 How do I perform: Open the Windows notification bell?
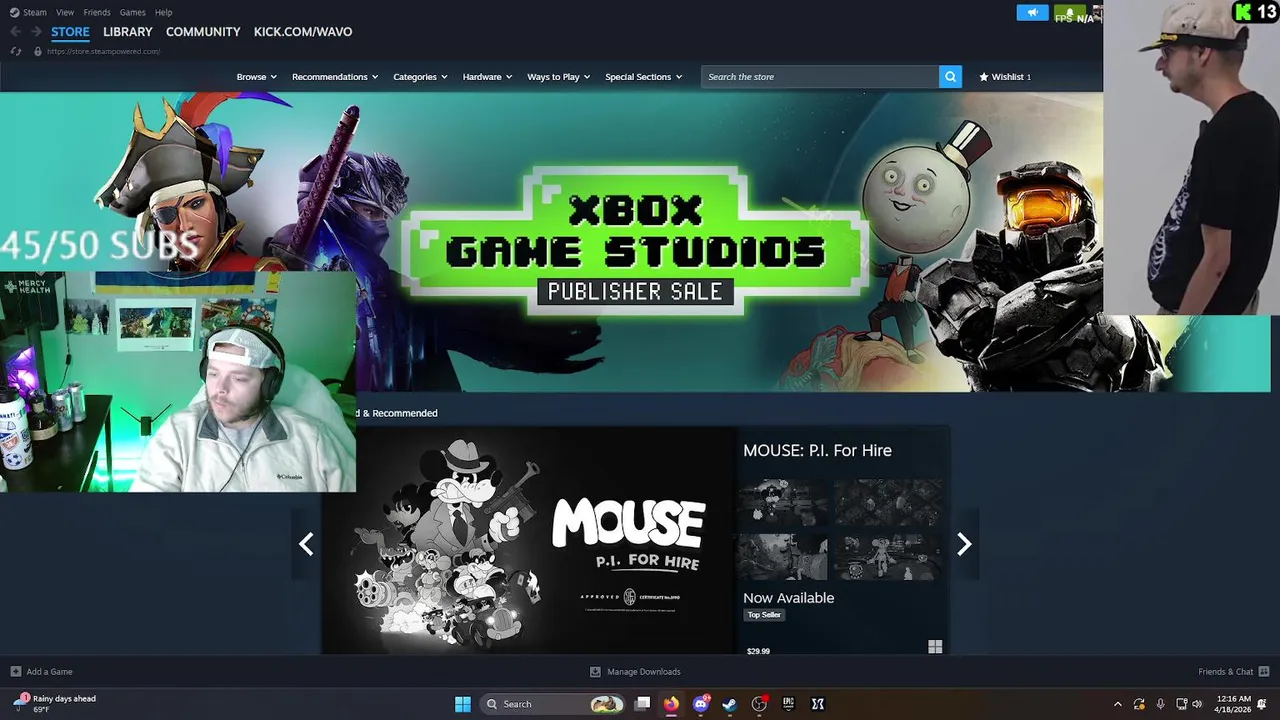tap(1262, 704)
